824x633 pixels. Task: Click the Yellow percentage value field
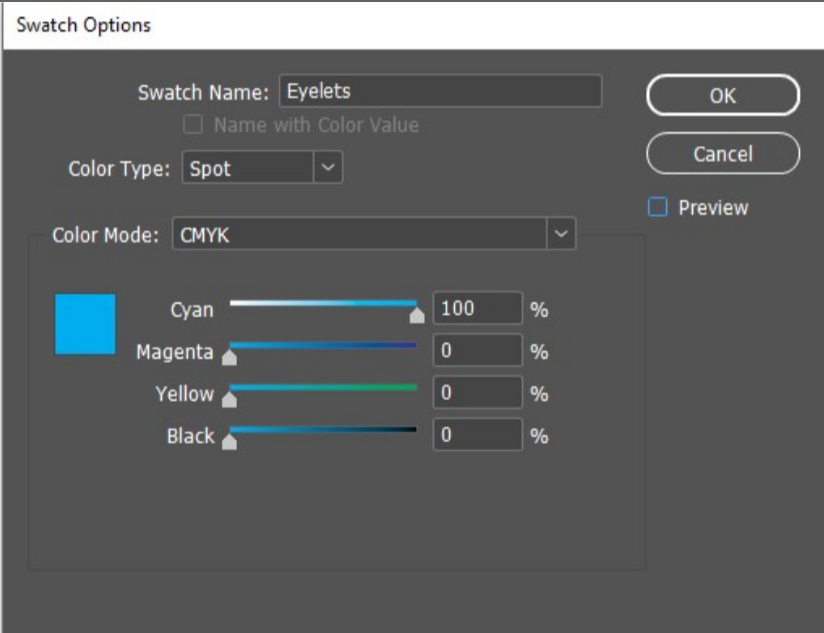tap(478, 392)
